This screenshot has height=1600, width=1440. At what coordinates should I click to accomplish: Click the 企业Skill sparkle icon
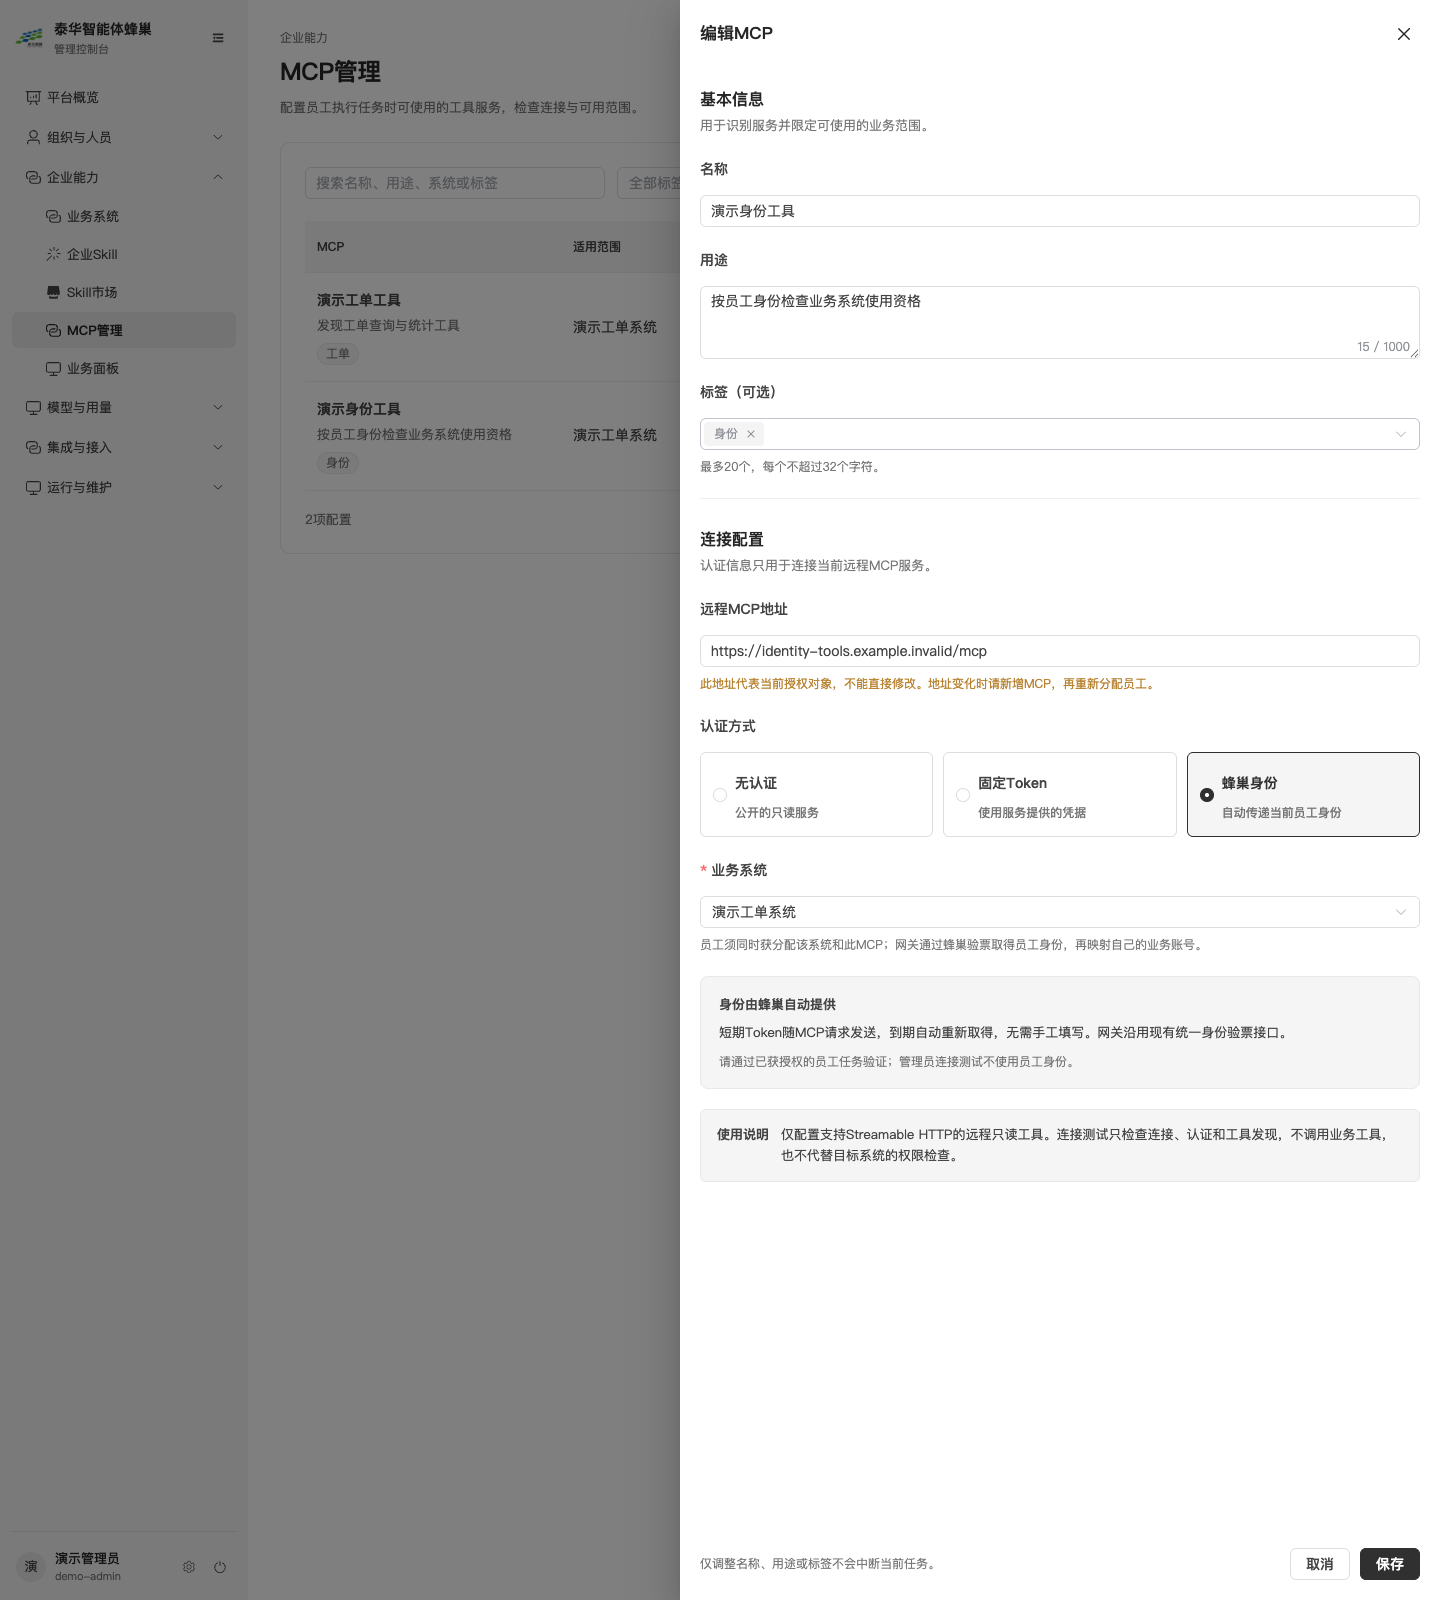pos(53,254)
